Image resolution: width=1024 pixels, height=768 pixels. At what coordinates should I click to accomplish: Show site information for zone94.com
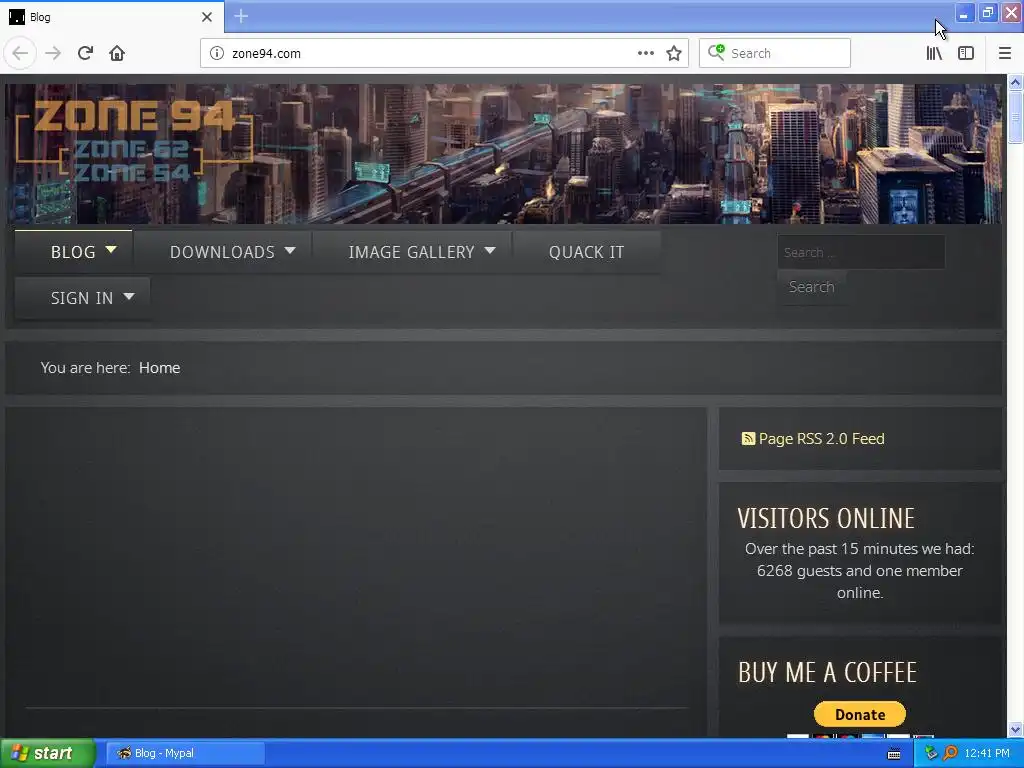pos(217,53)
